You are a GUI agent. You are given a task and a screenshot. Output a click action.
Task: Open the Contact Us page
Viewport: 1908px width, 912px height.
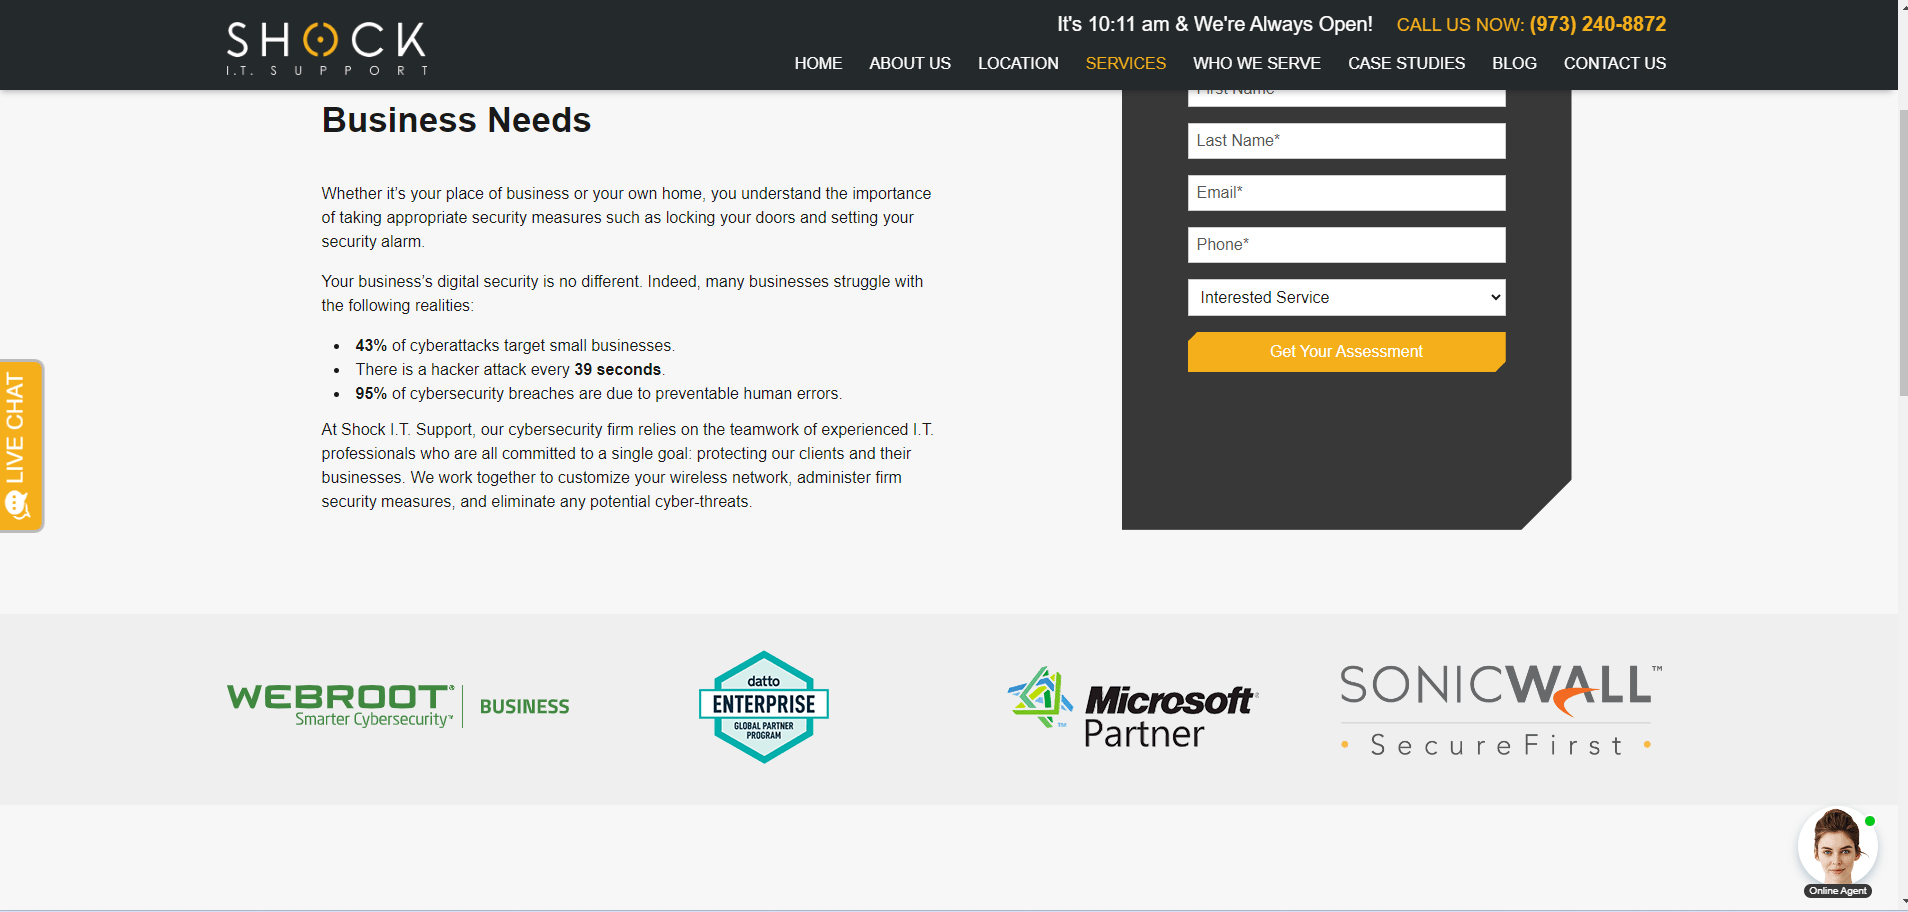[1615, 63]
